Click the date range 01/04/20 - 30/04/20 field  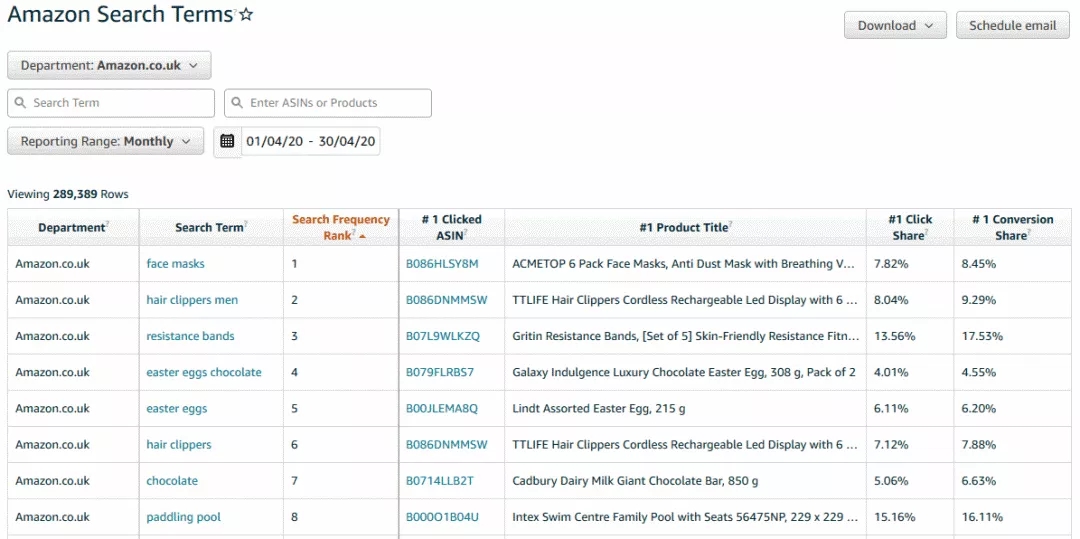pyautogui.click(x=311, y=142)
